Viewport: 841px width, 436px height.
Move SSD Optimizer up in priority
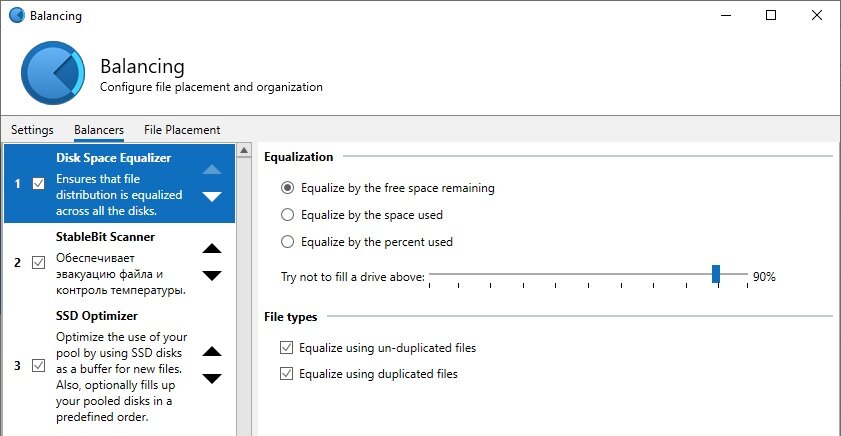(212, 352)
